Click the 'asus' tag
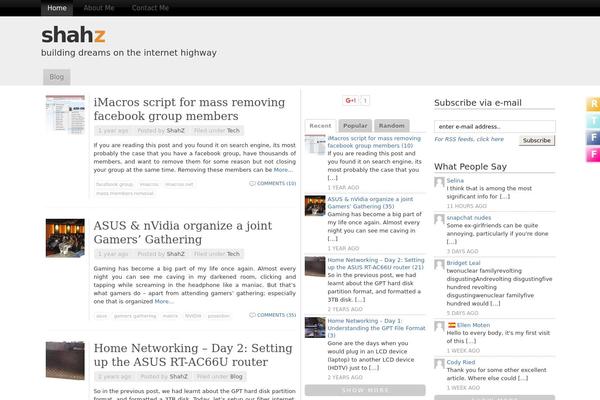This screenshot has width=600, height=400. (101, 316)
